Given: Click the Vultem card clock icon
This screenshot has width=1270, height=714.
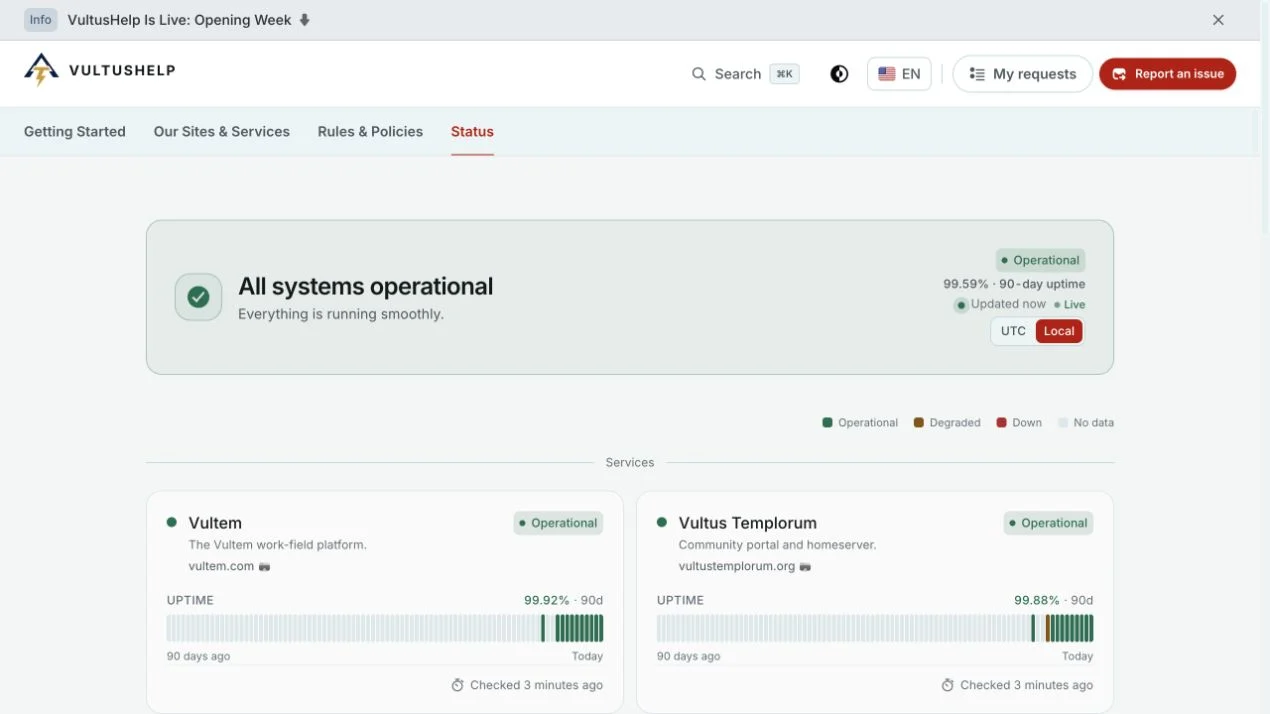Looking at the screenshot, I should [x=457, y=685].
